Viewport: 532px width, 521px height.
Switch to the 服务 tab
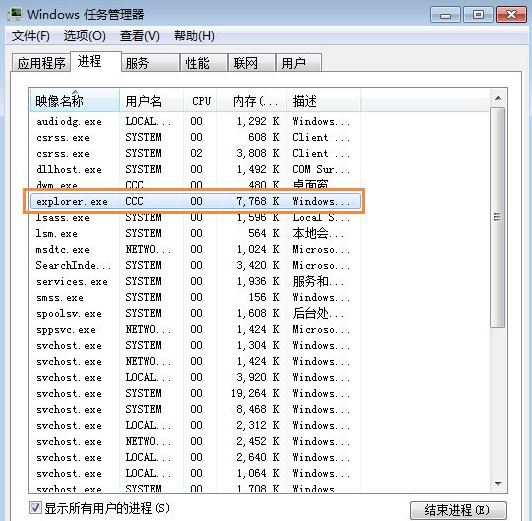(x=150, y=63)
